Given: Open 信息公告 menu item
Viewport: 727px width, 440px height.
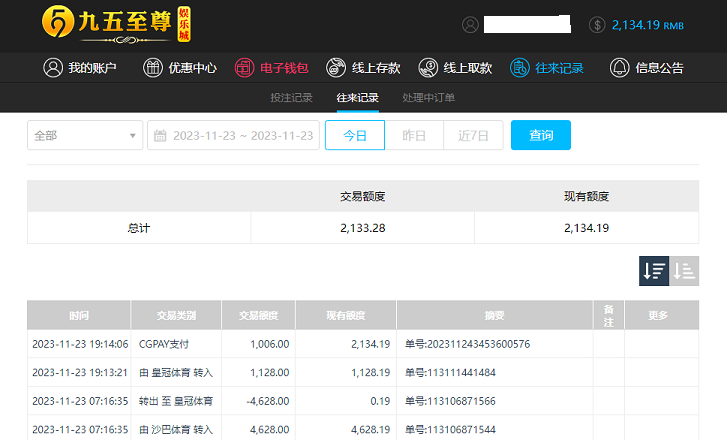Looking at the screenshot, I should [647, 68].
